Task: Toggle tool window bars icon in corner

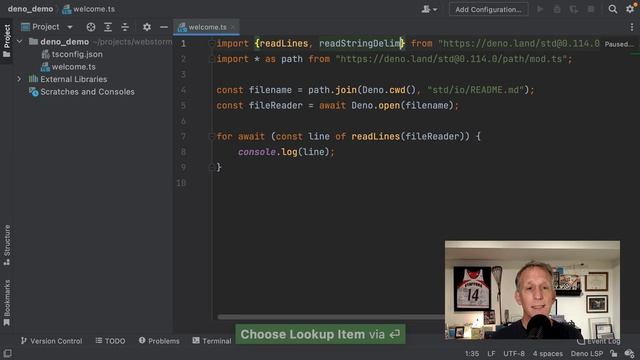Action: point(7,353)
